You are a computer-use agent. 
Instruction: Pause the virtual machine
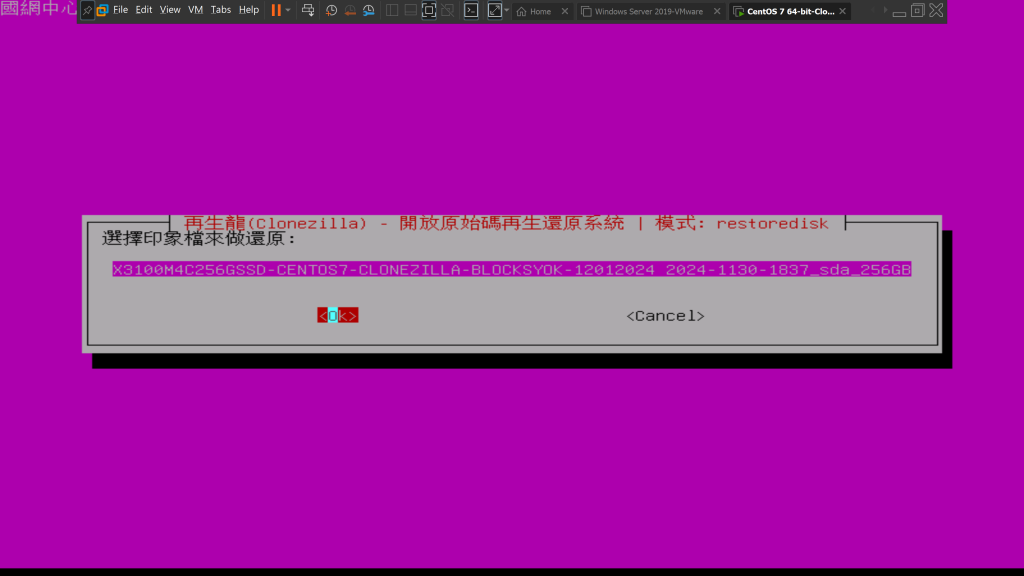point(276,10)
